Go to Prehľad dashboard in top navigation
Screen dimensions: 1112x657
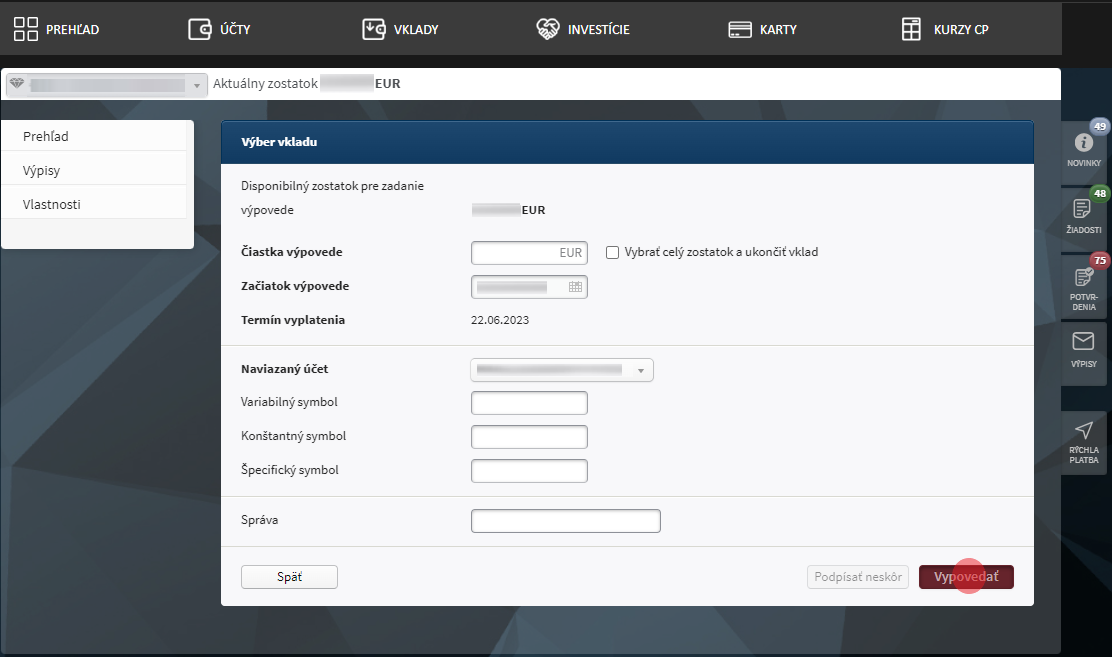click(57, 29)
